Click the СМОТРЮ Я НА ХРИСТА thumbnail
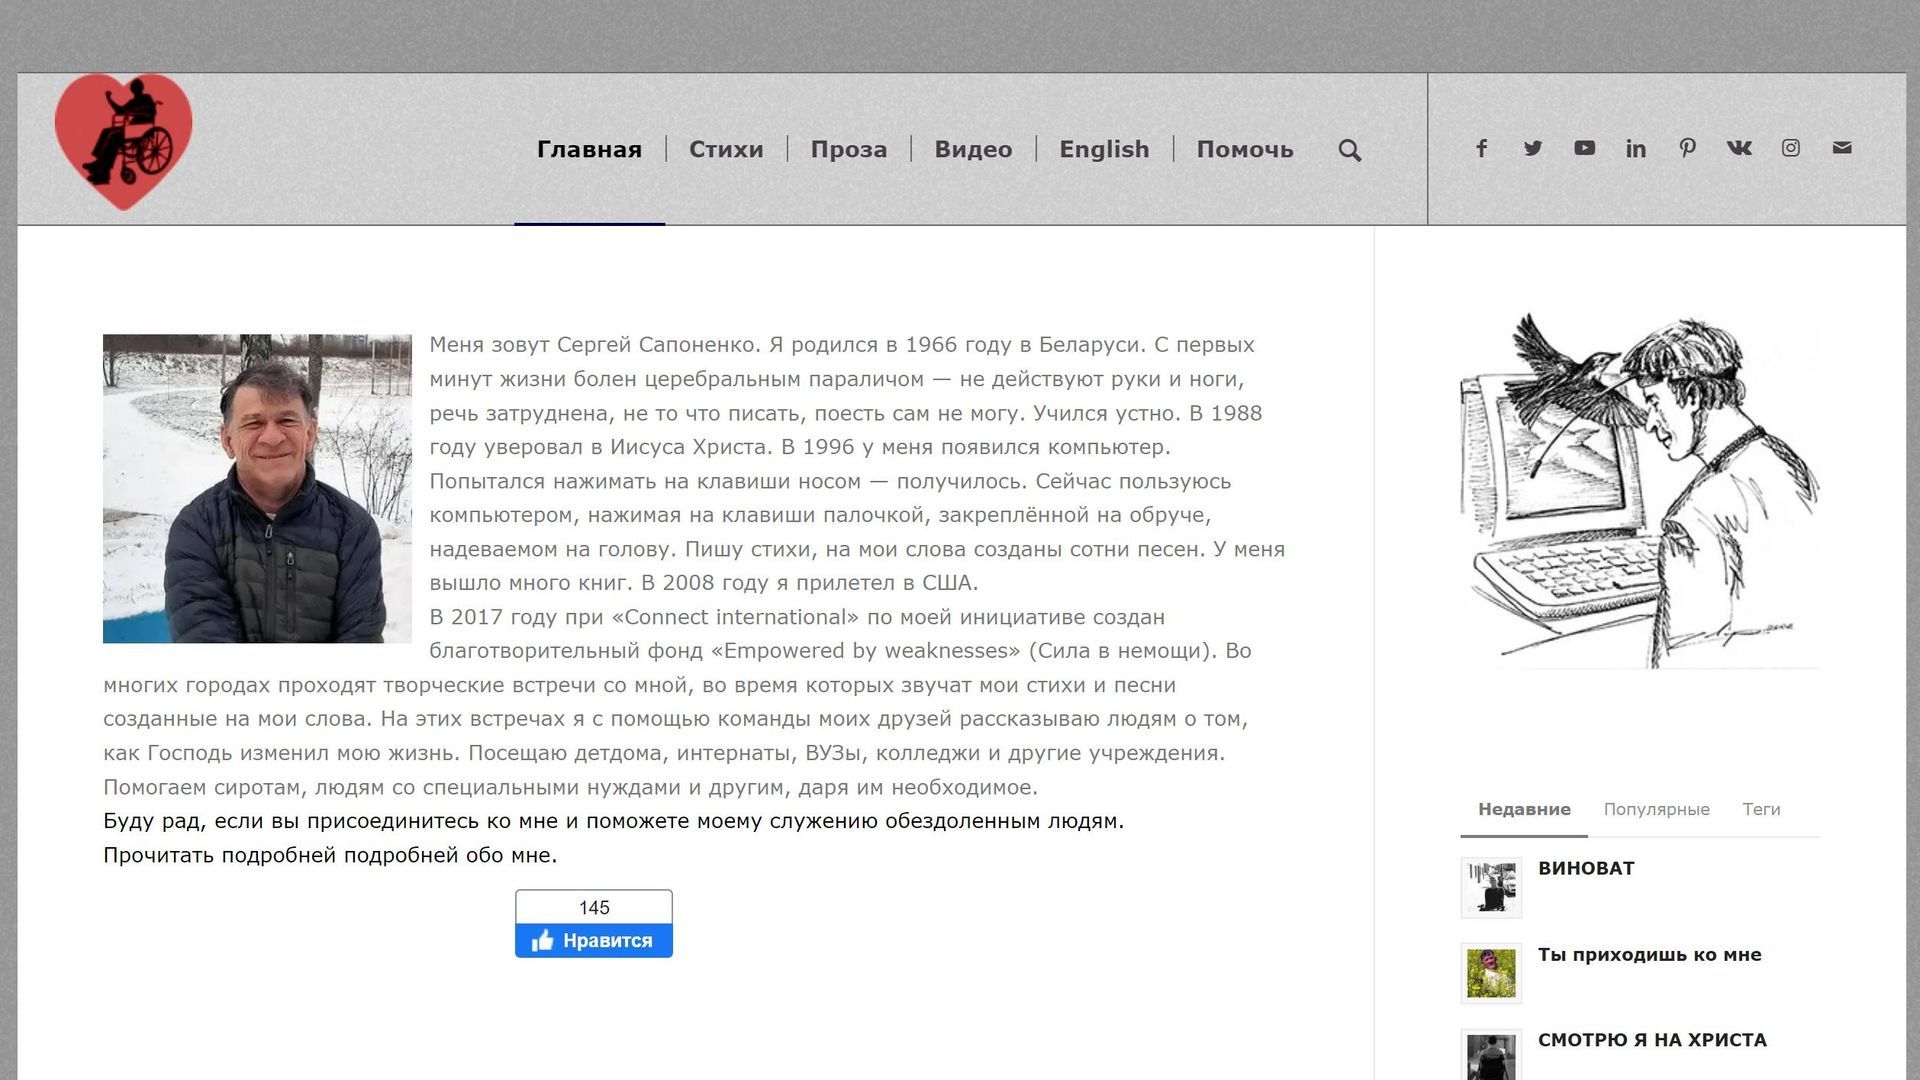 coord(1491,1055)
